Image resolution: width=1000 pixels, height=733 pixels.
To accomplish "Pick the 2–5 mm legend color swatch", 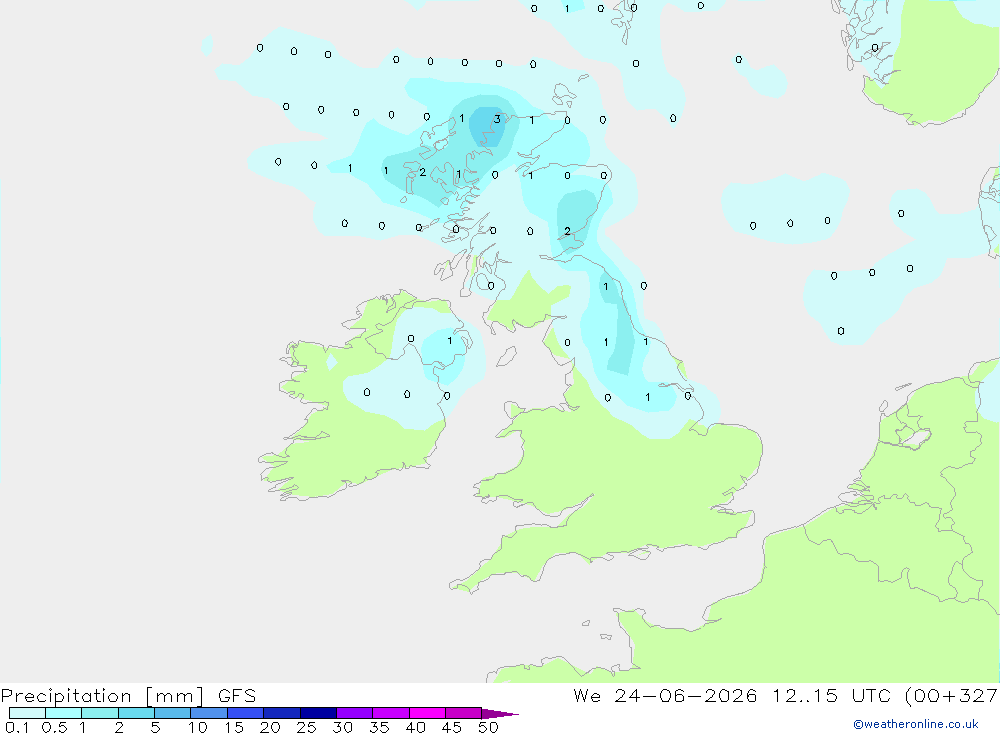I will pos(136,713).
